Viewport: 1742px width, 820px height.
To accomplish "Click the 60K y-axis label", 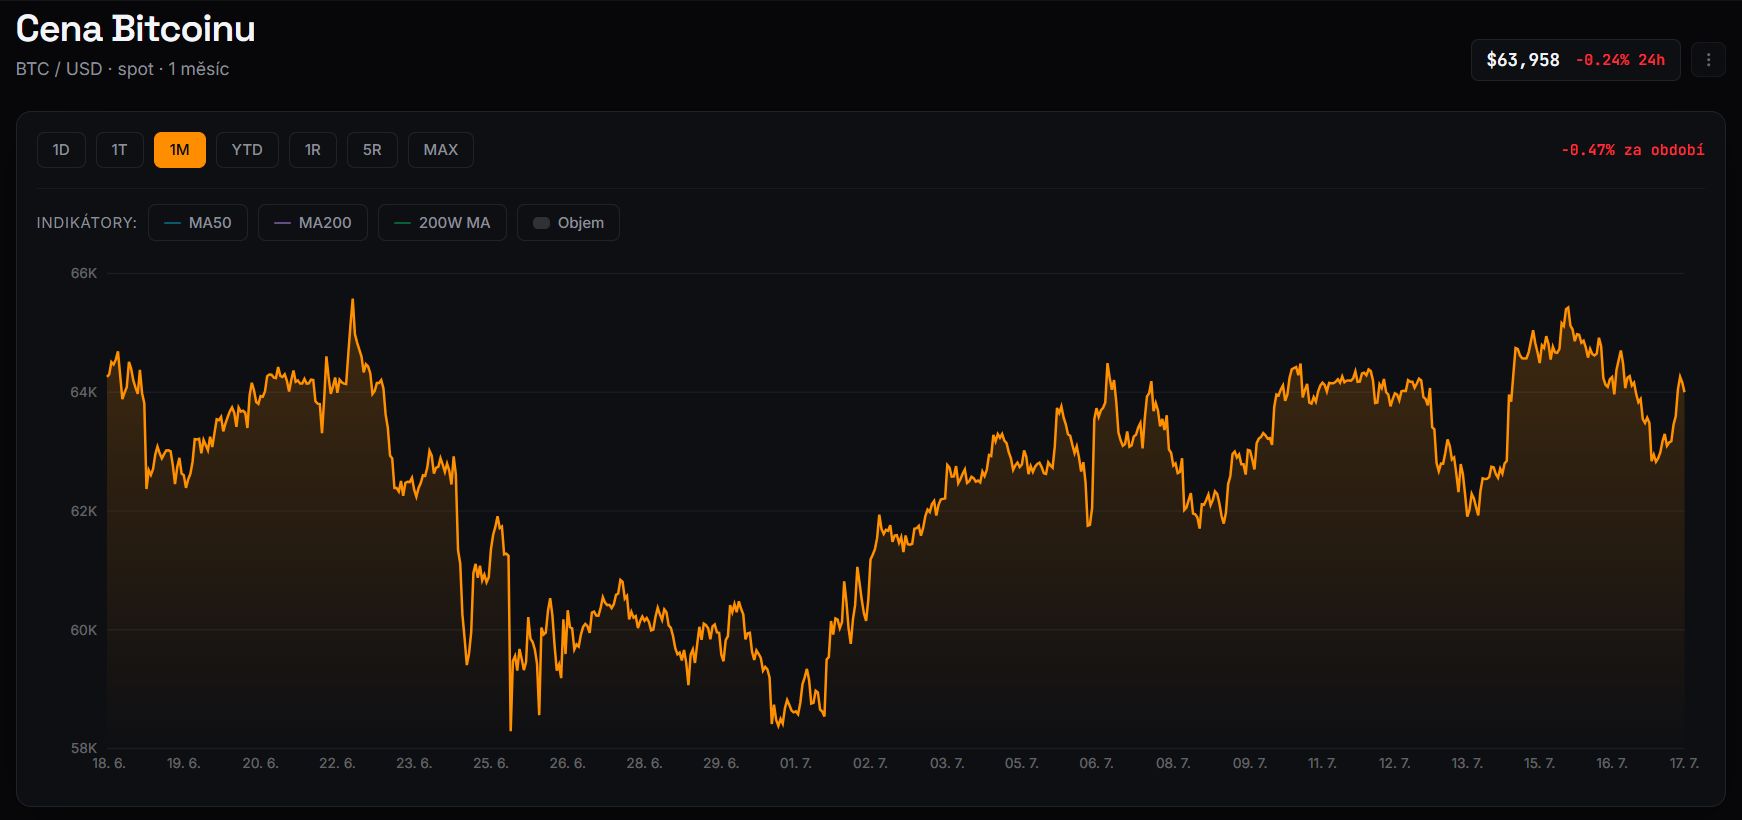I will (84, 630).
